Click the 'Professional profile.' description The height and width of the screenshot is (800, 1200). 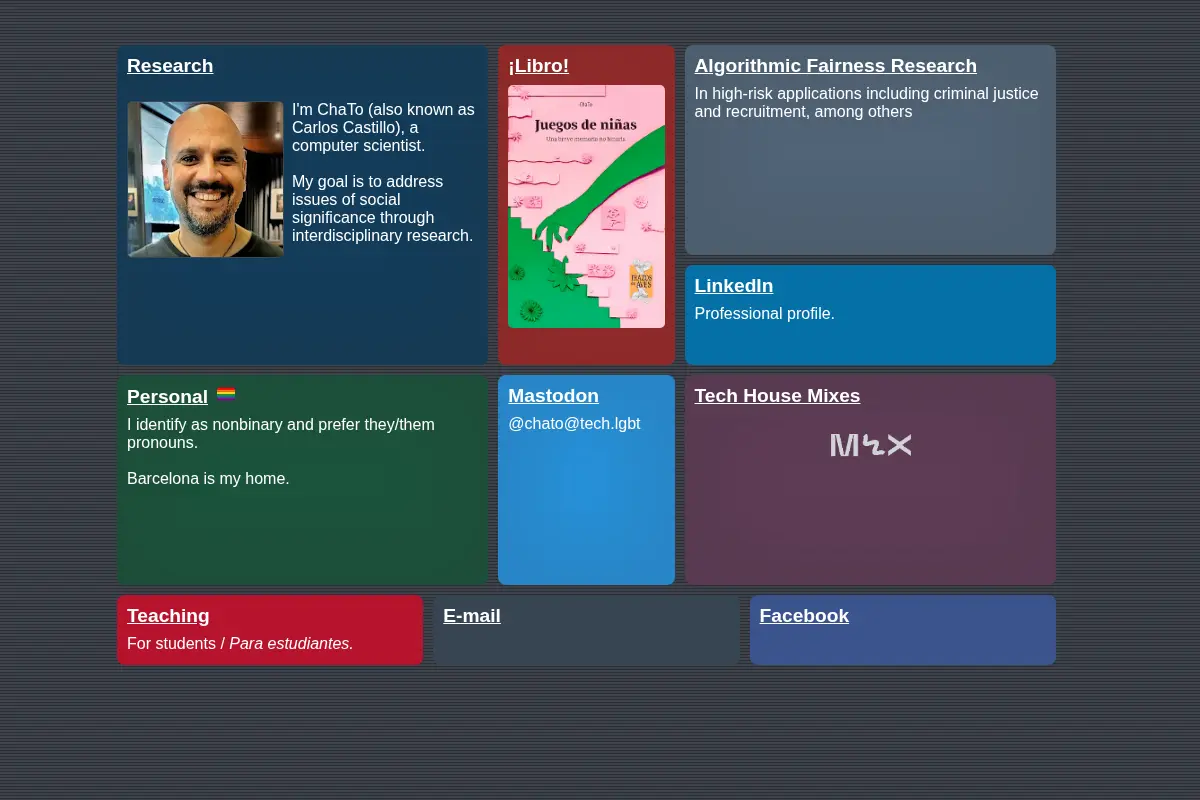tap(764, 314)
